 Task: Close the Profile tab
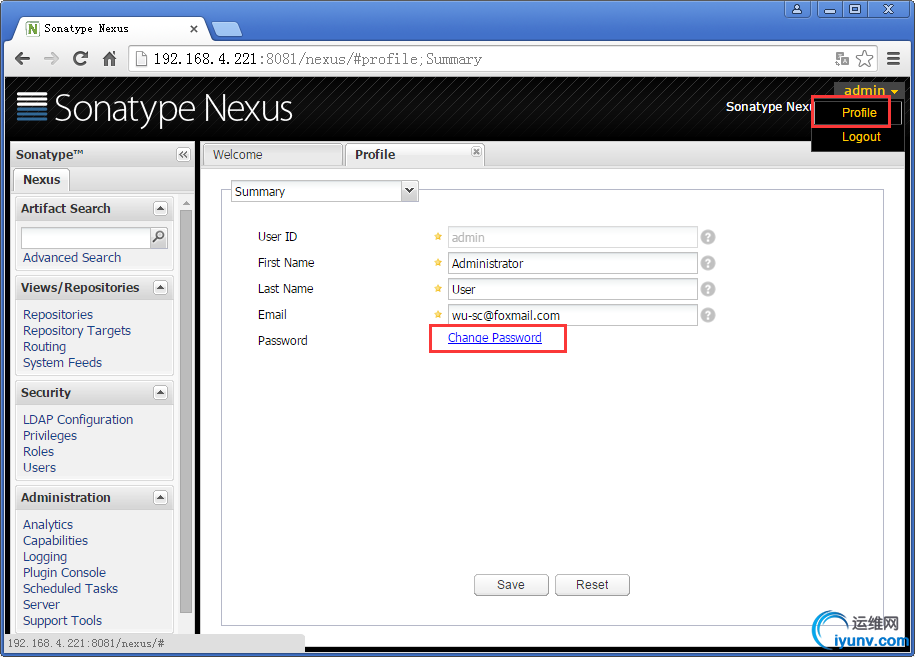pyautogui.click(x=476, y=152)
